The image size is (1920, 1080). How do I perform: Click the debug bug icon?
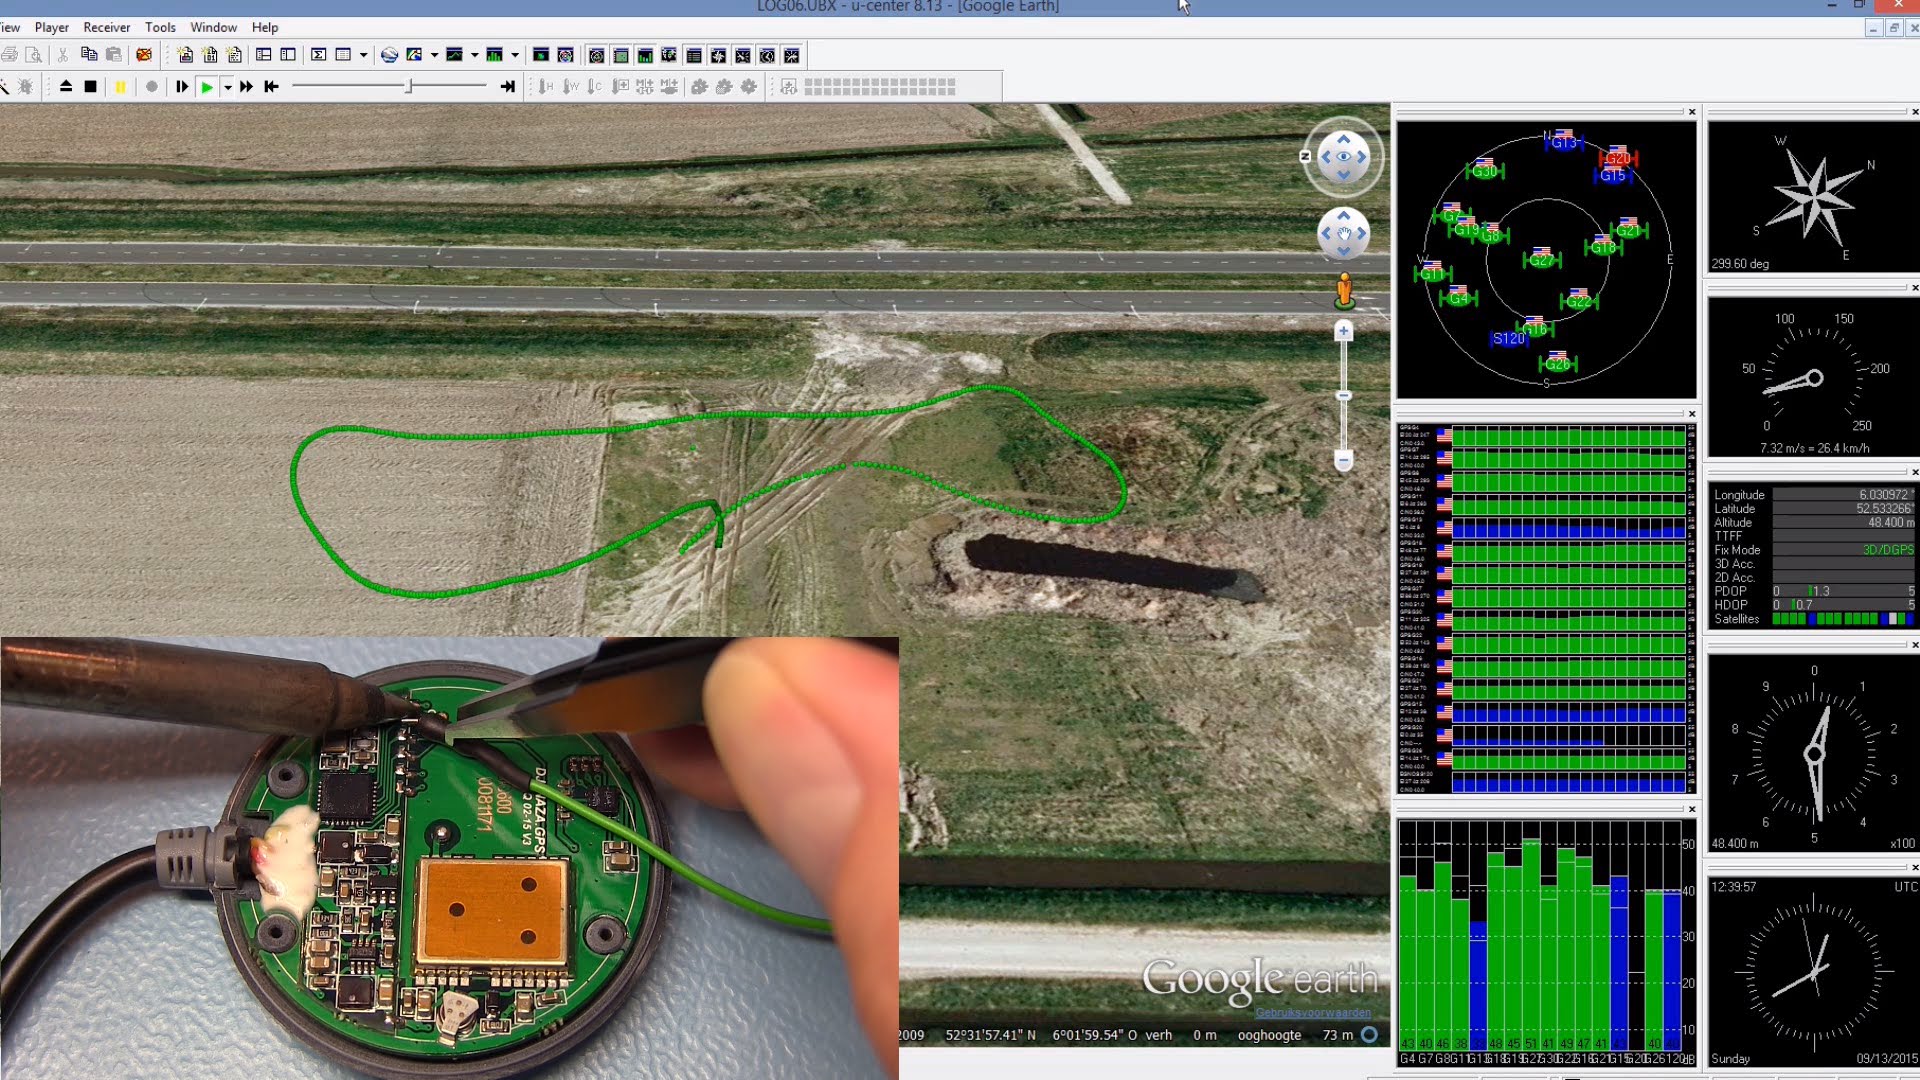(x=25, y=87)
